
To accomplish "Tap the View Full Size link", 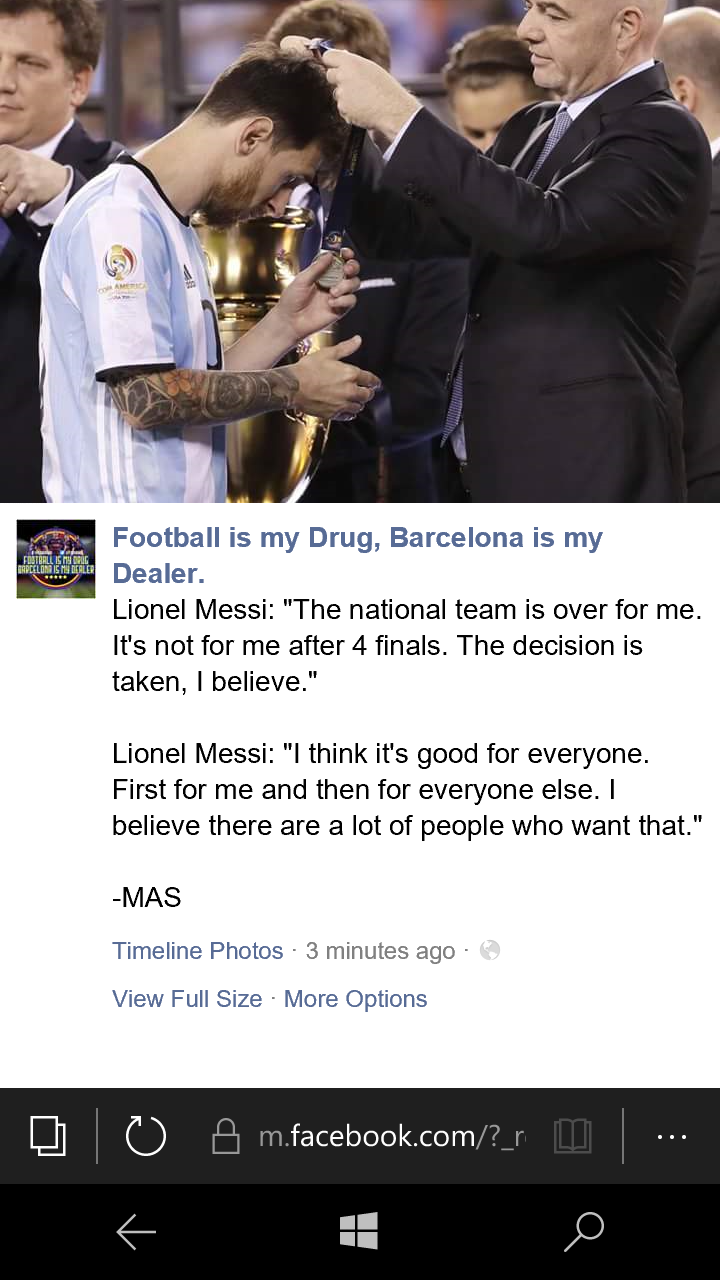I will (187, 999).
